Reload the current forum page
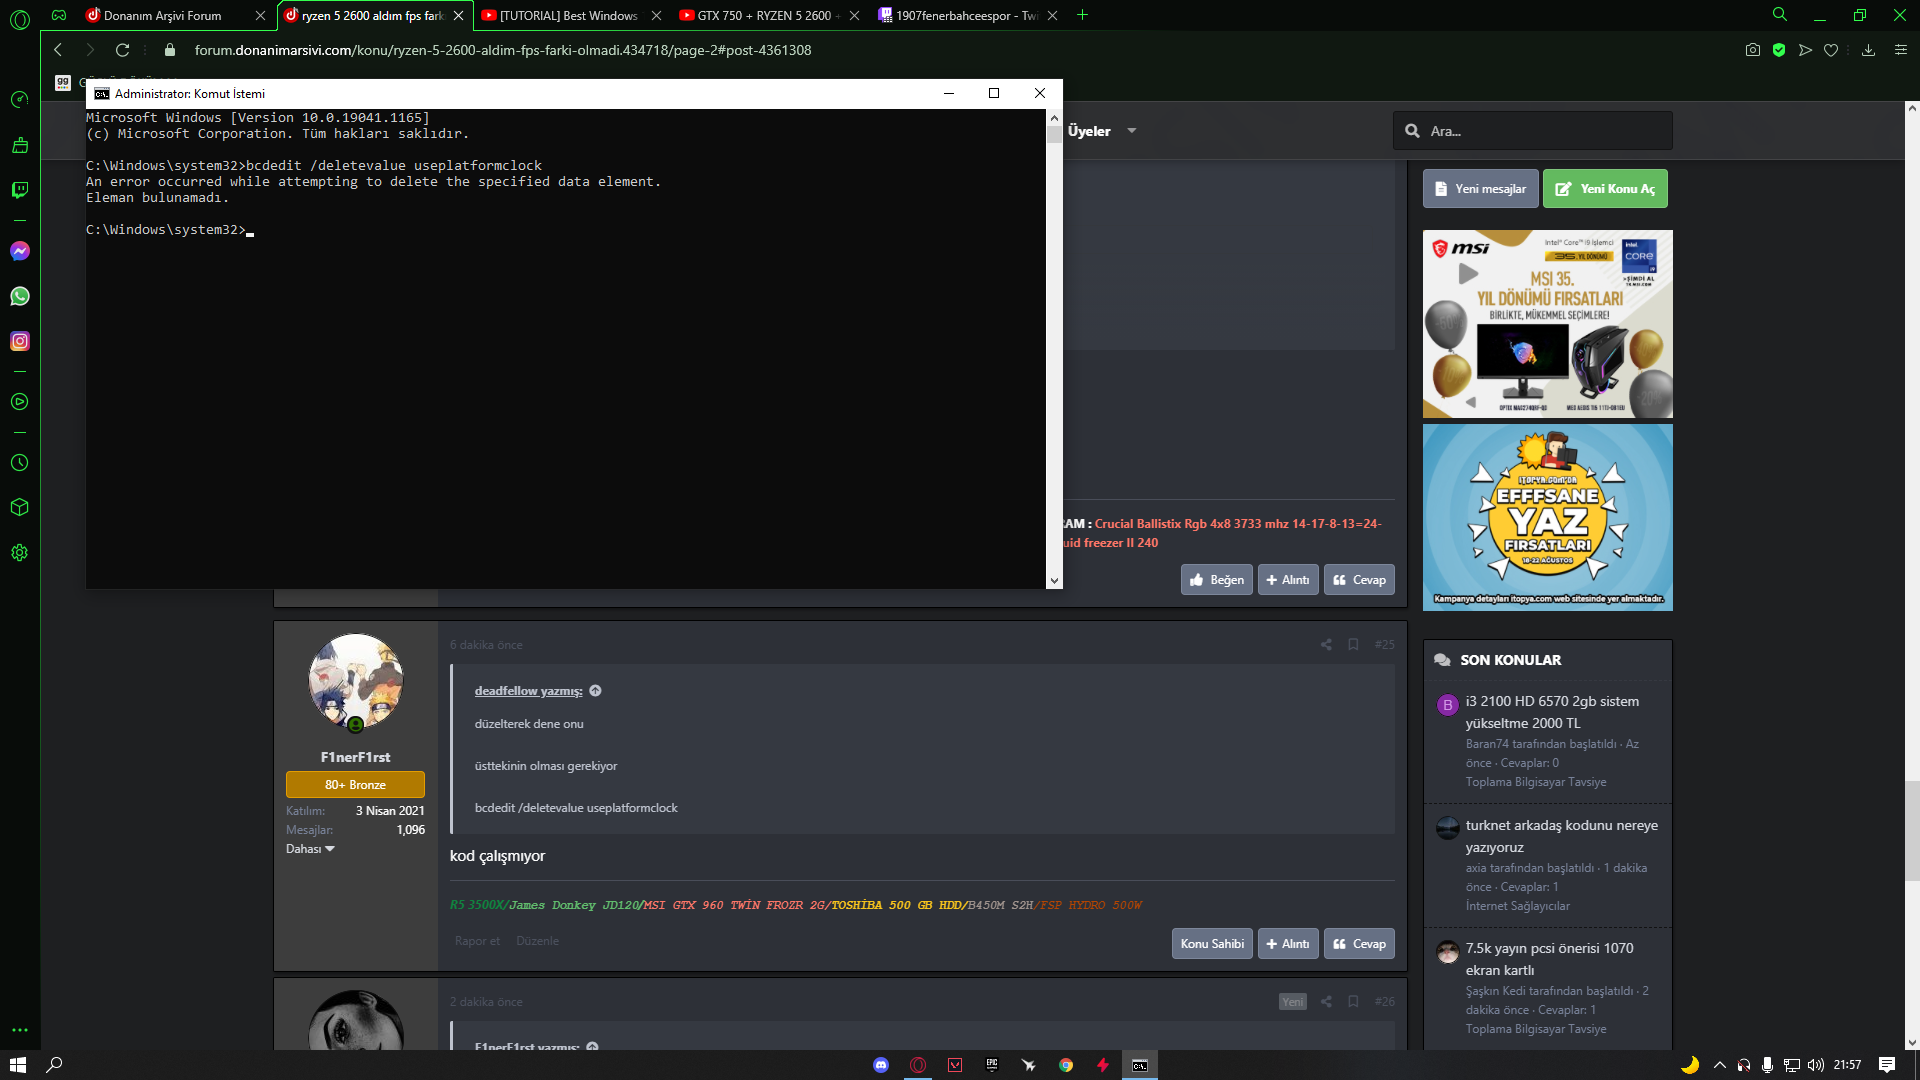The image size is (1920, 1080). 122,50
